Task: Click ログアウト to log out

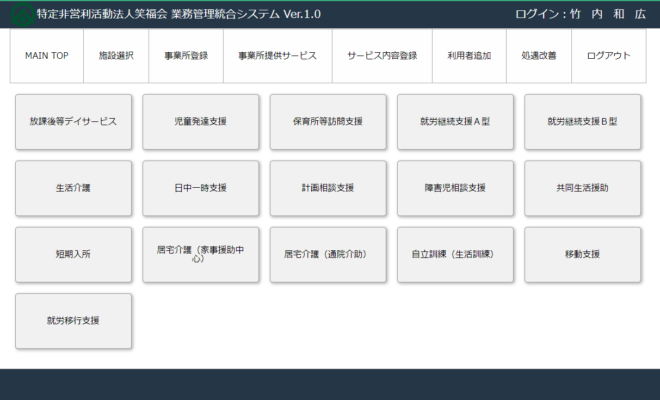Action: click(x=609, y=56)
